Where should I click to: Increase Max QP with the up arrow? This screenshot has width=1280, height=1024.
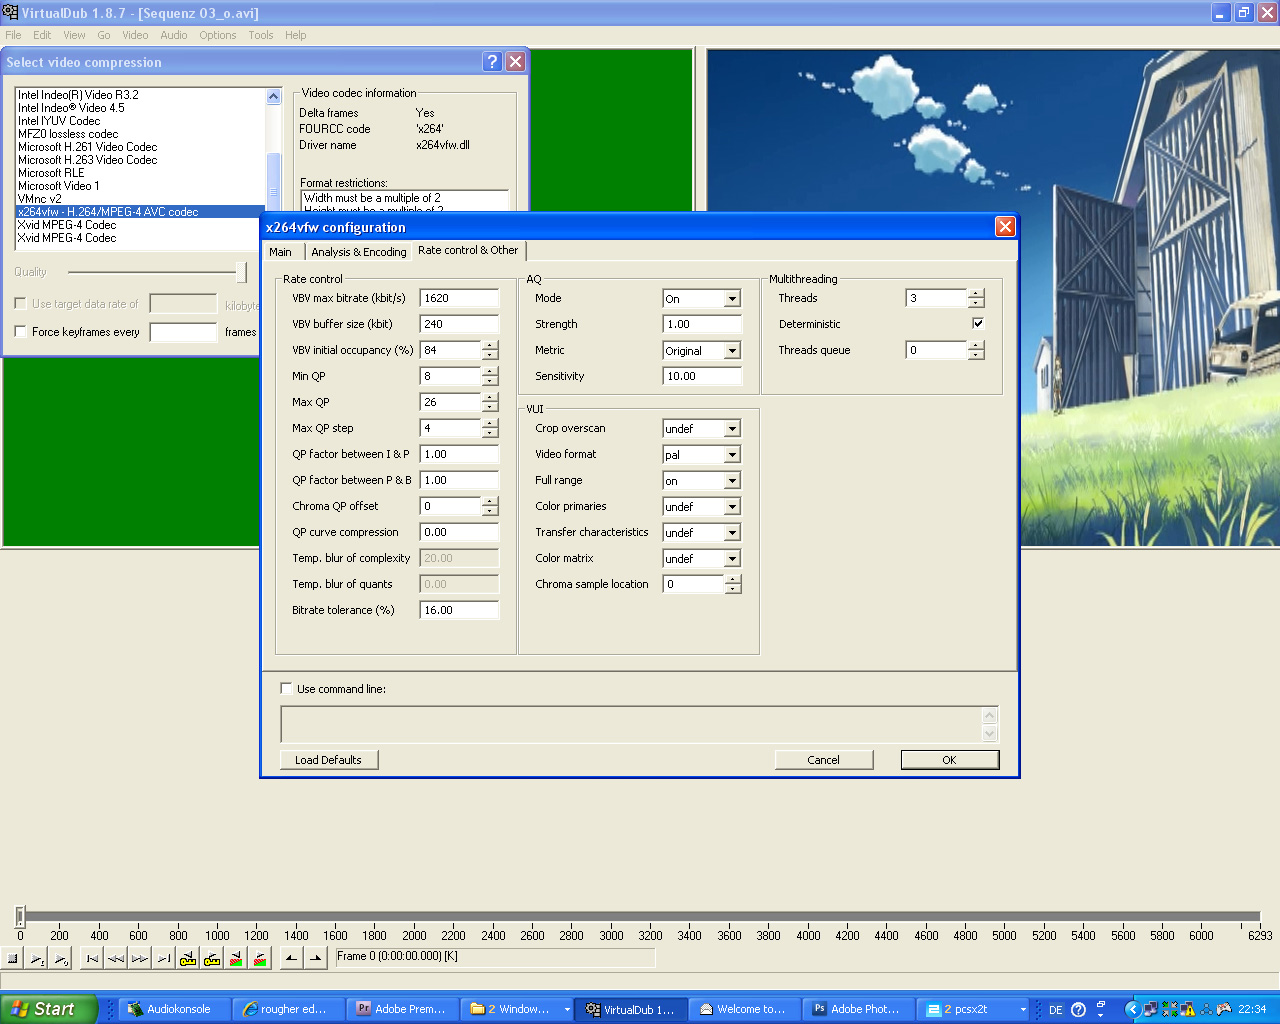click(x=490, y=398)
